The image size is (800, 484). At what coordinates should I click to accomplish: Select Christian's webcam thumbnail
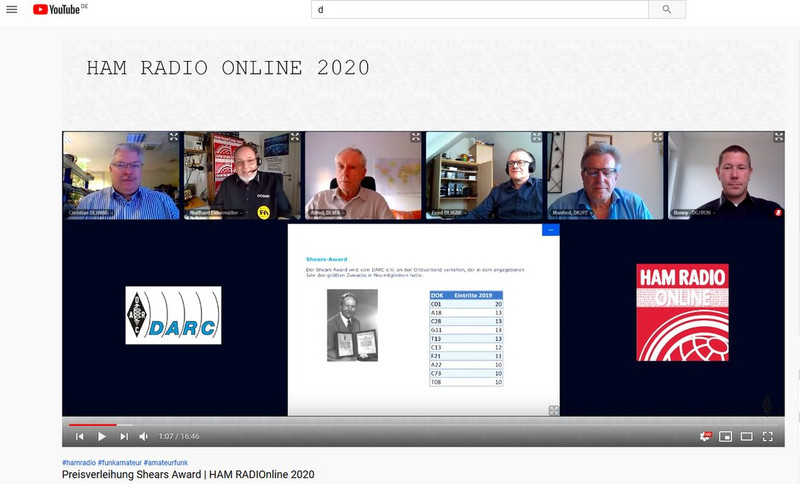(x=121, y=175)
